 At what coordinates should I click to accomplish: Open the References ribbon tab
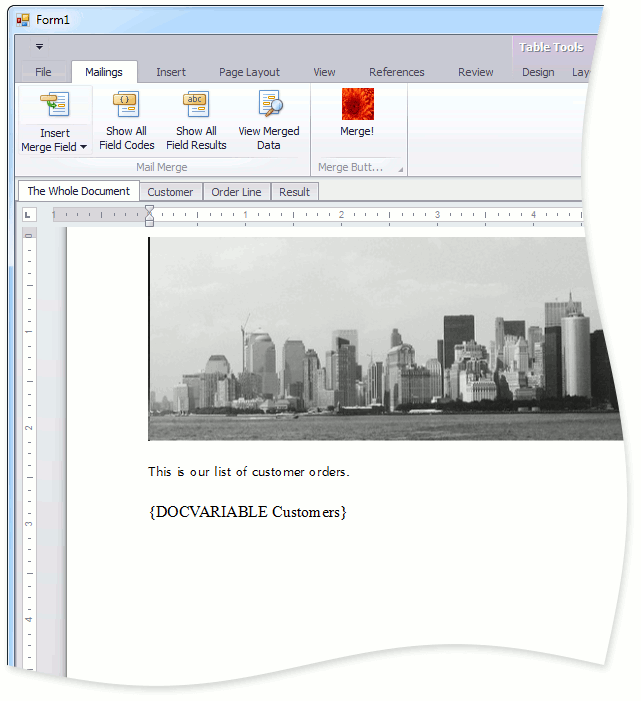[x=396, y=72]
